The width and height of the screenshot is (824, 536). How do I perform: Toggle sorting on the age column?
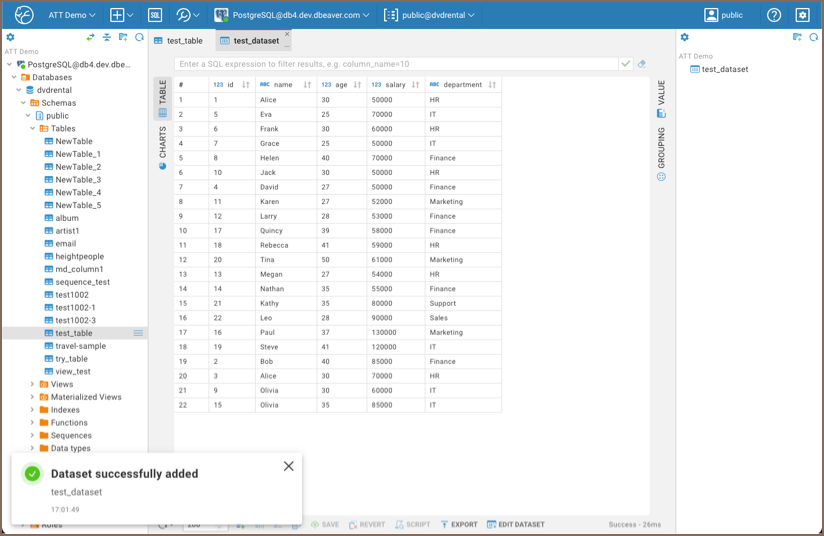357,85
